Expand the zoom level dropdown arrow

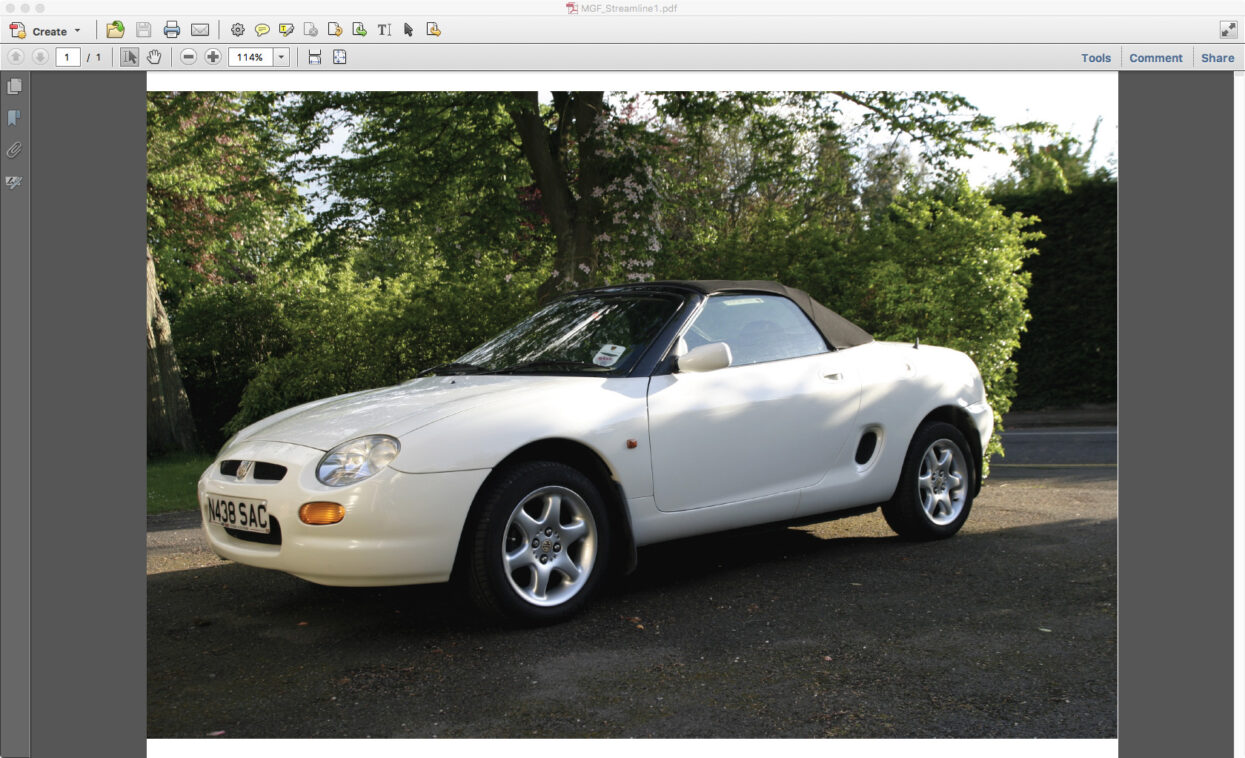coord(281,57)
